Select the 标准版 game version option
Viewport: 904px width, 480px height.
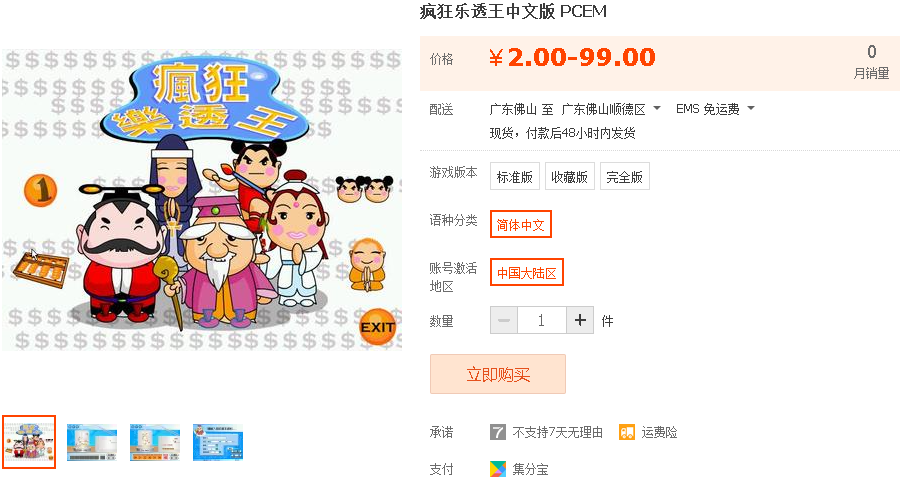(x=515, y=176)
